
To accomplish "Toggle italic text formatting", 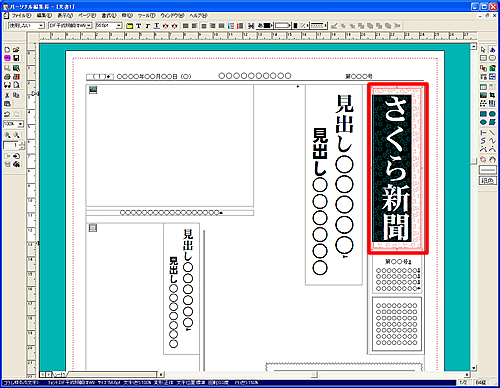I will pos(148,26).
